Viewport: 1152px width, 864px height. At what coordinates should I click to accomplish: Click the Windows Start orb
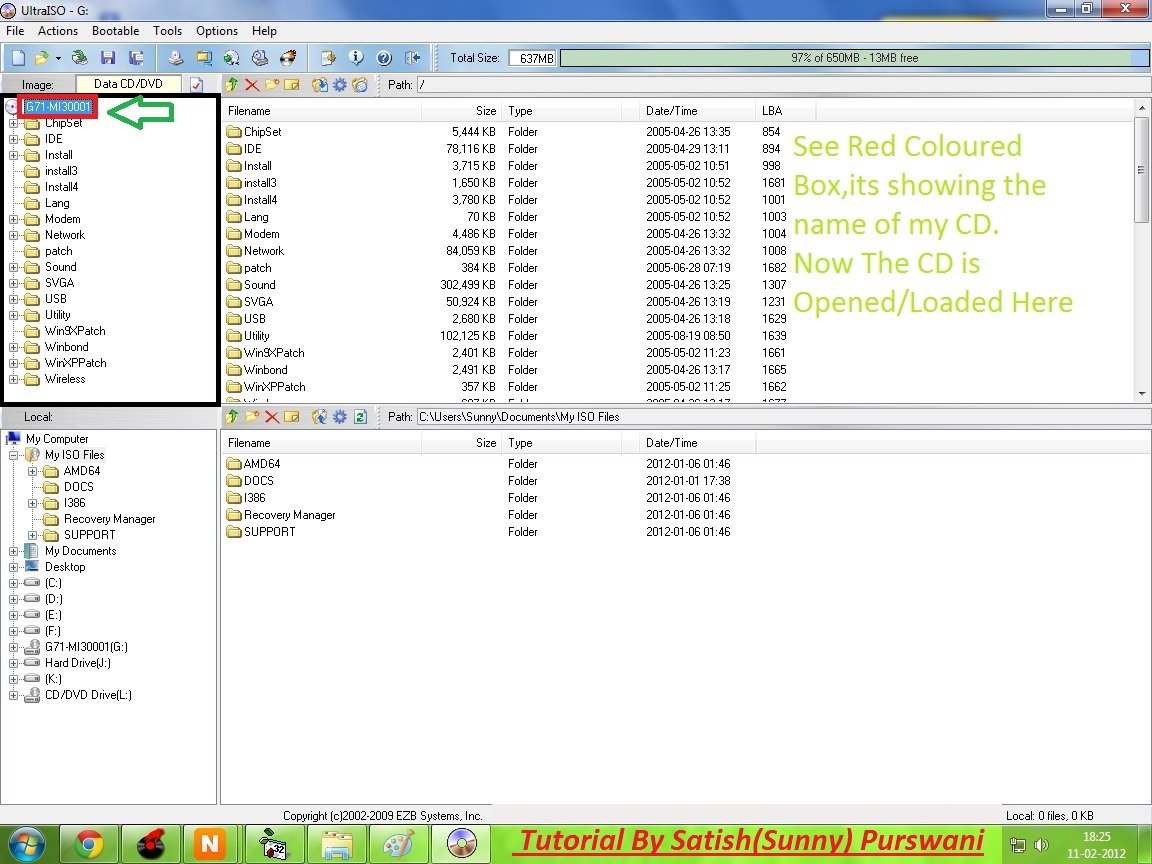pos(26,844)
